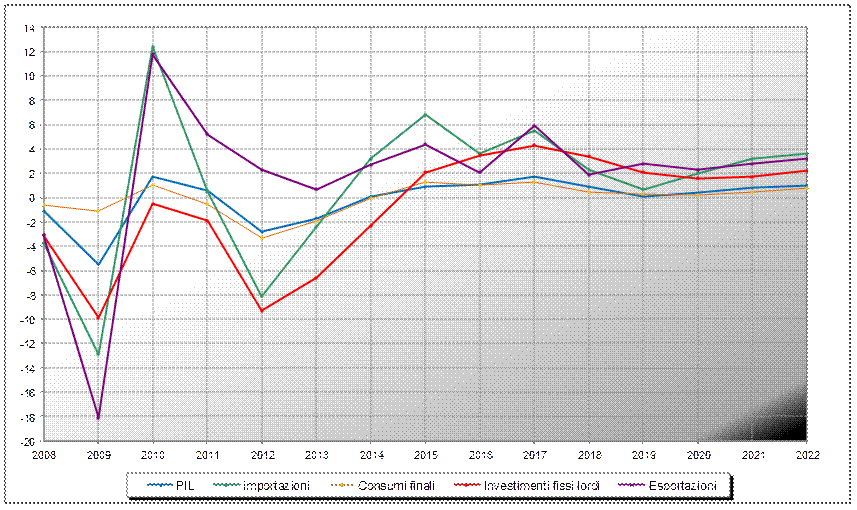Click the purple Esportazioni low point at 2009
This screenshot has width=857, height=510.
(98, 418)
